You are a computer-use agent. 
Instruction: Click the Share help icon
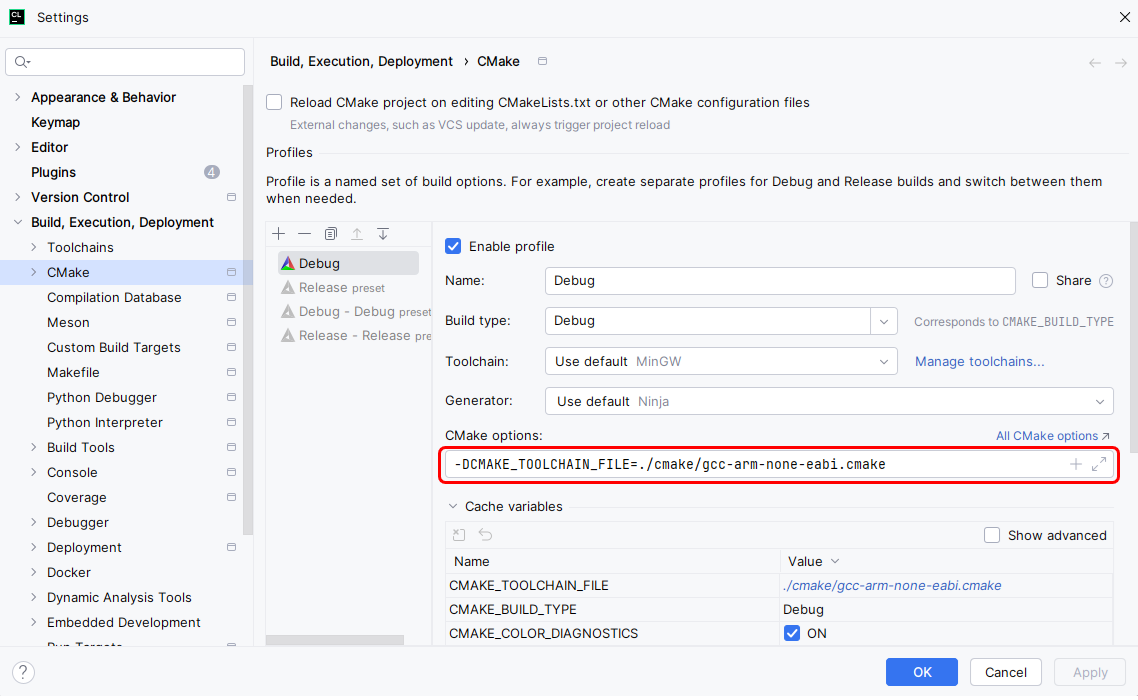coord(1106,281)
